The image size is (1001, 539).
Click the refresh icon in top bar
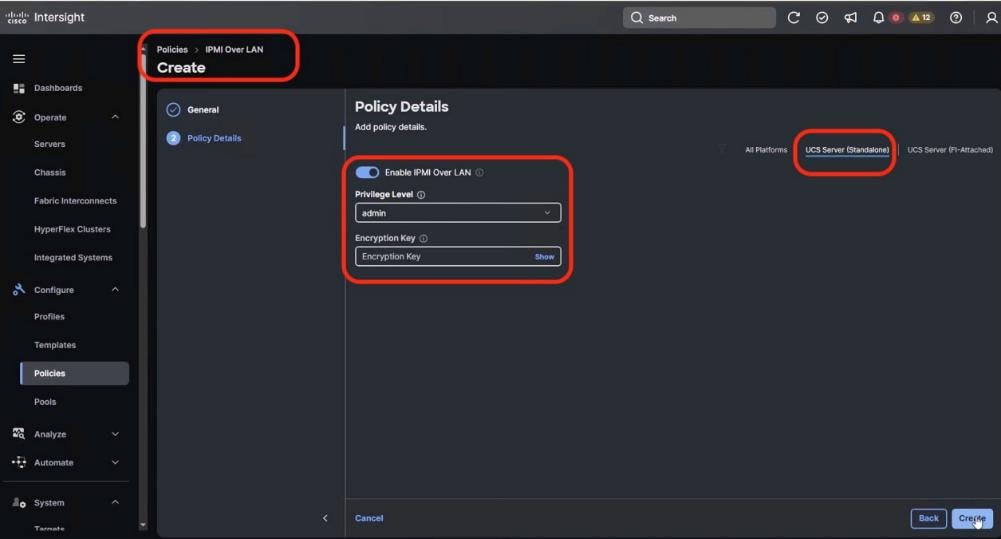click(x=794, y=18)
